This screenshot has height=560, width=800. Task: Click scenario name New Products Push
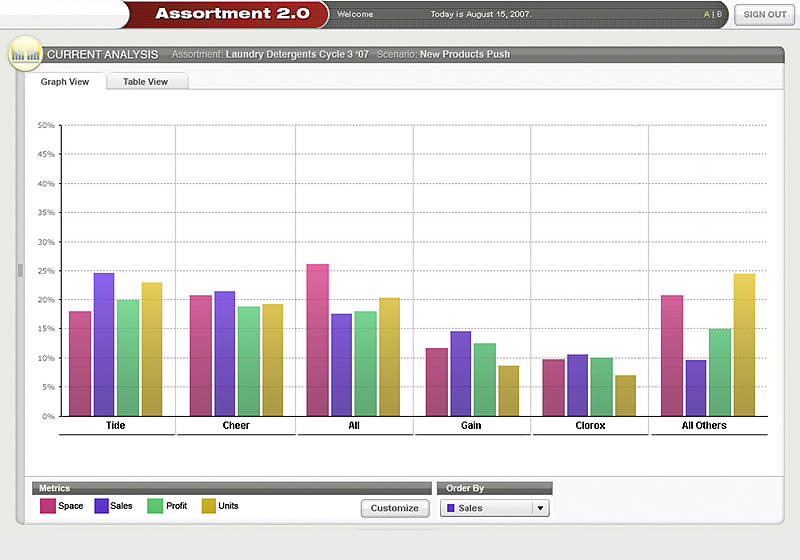click(x=465, y=54)
